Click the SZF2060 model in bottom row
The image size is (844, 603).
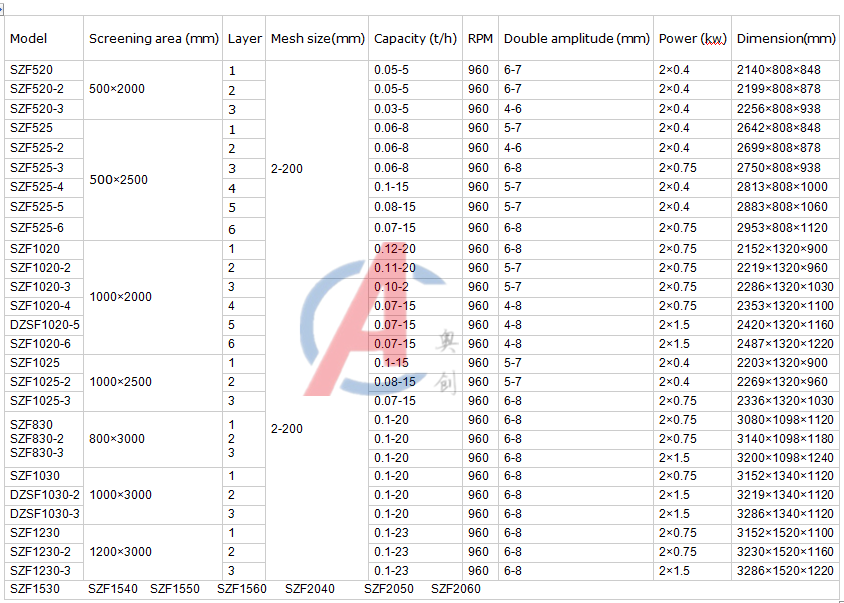455,589
